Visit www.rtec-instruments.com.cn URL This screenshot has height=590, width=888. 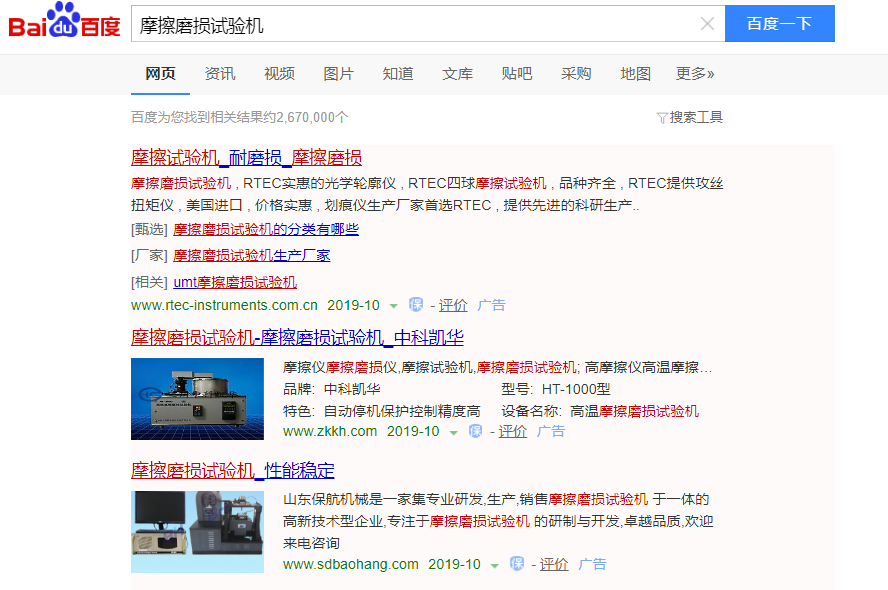tap(224, 305)
